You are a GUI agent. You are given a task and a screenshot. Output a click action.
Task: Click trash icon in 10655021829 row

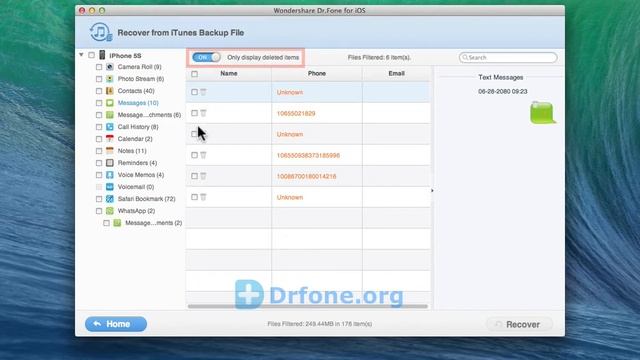pos(203,113)
